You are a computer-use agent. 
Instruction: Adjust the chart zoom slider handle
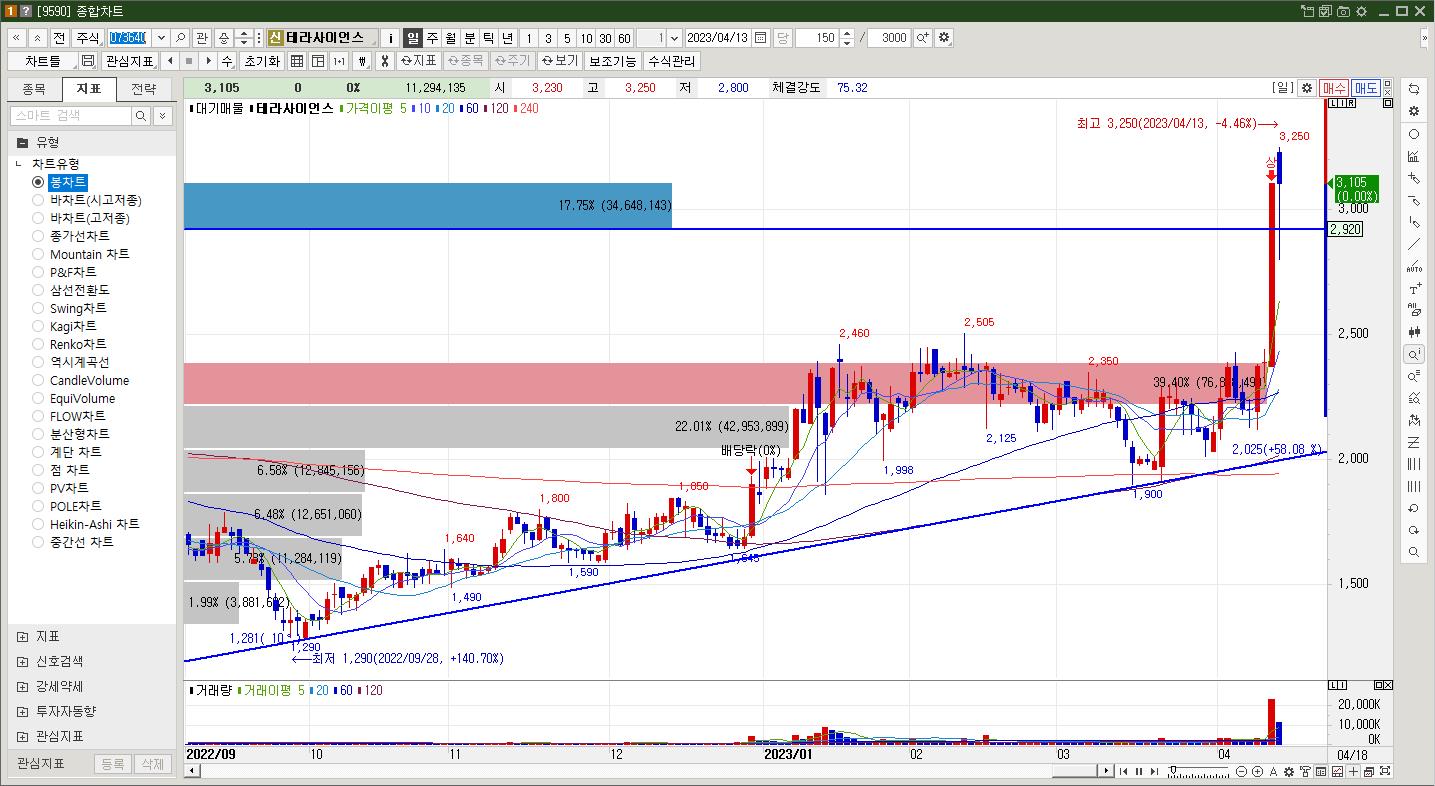[1173, 769]
